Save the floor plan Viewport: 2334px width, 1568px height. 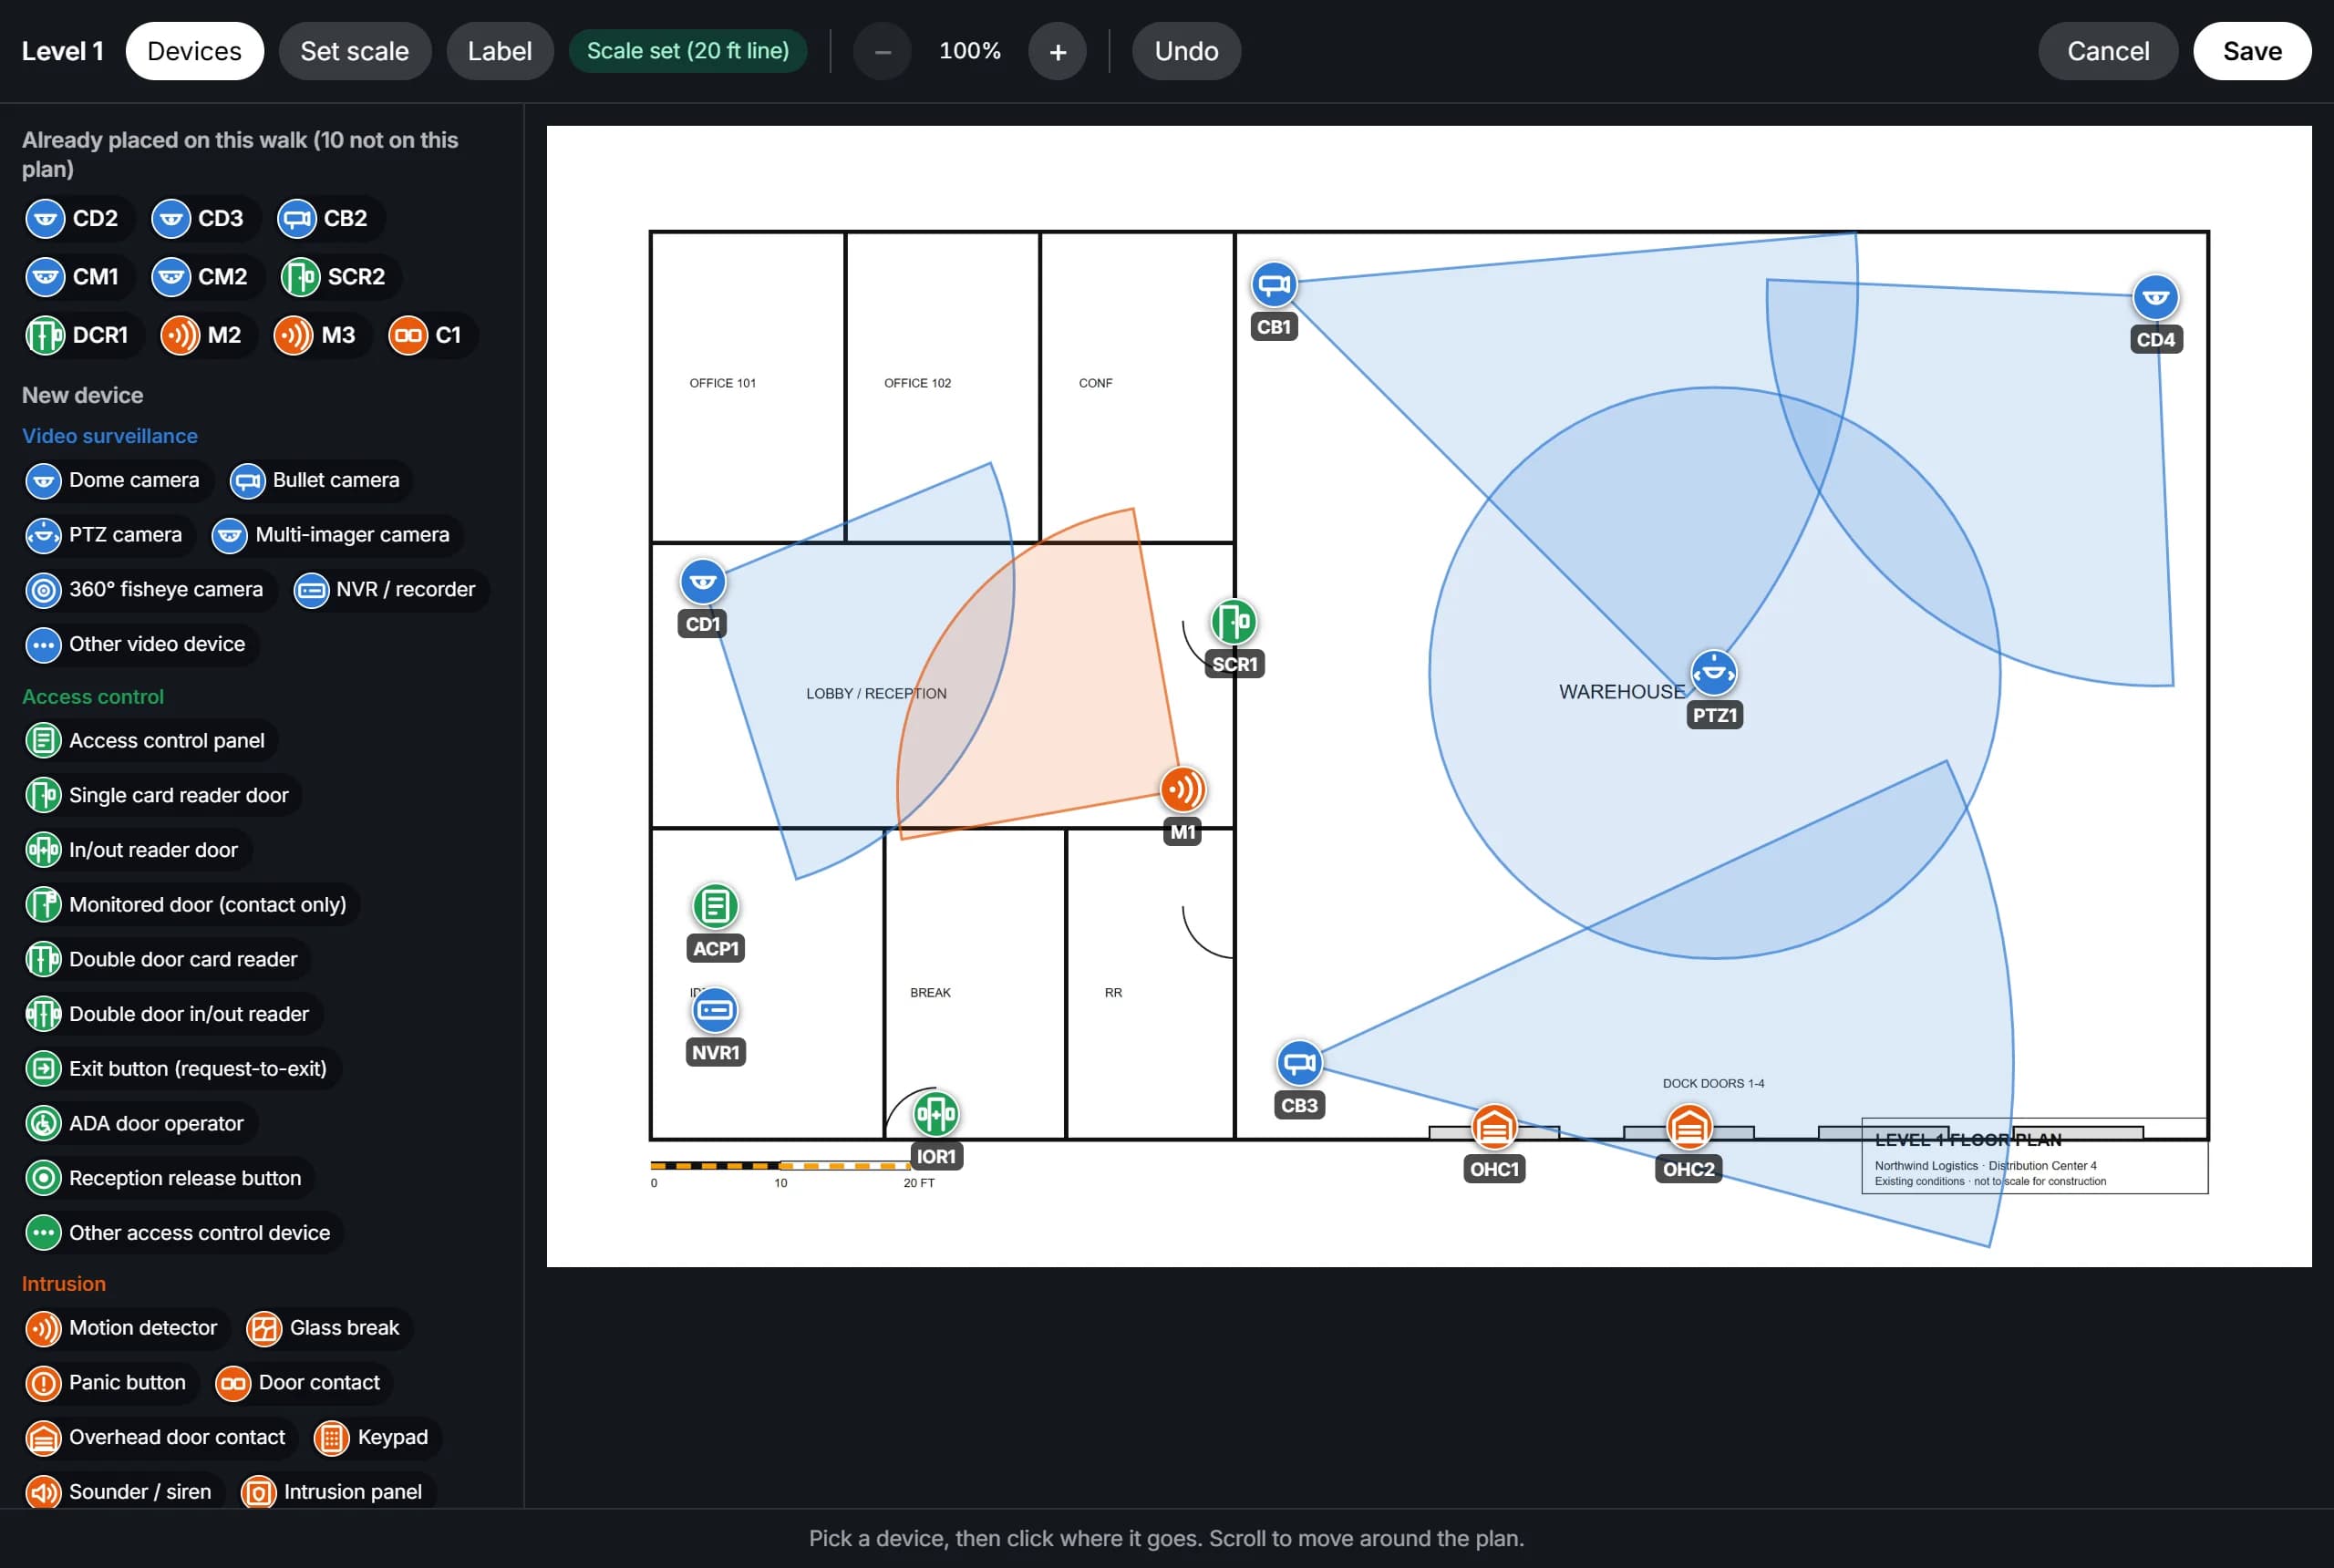tap(2252, 51)
